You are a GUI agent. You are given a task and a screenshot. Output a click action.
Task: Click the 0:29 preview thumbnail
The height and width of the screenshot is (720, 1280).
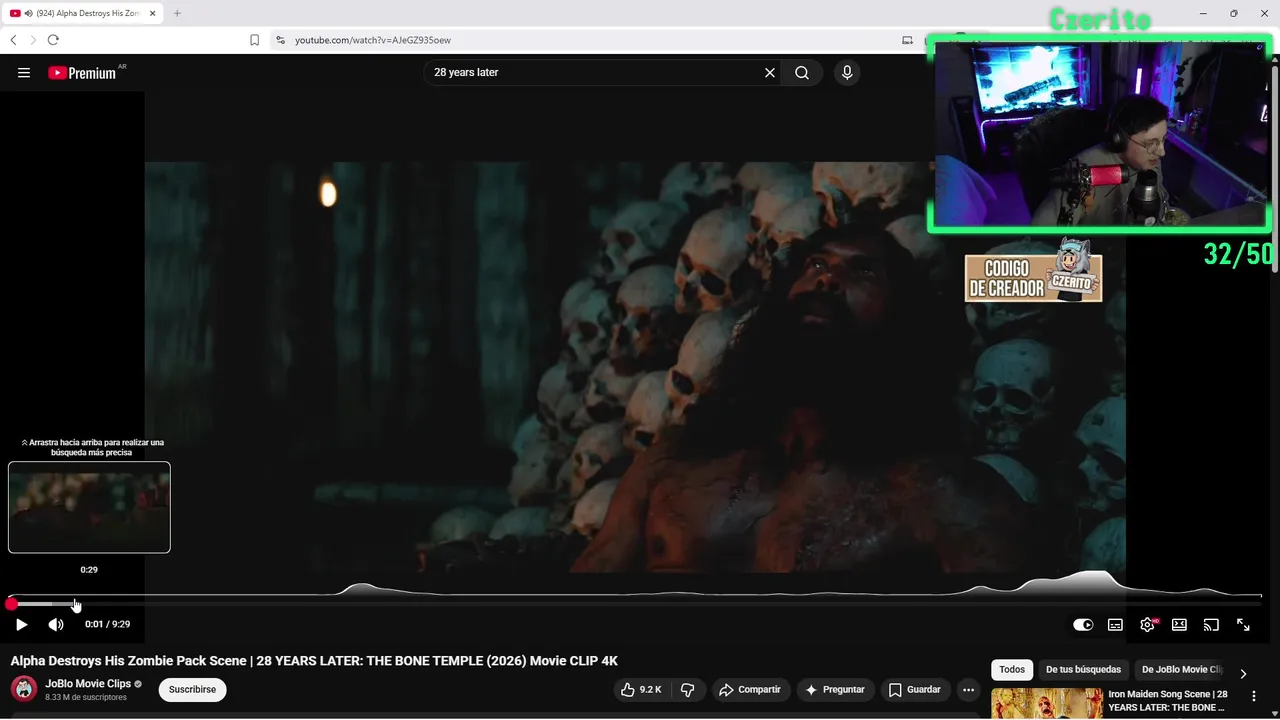(89, 507)
